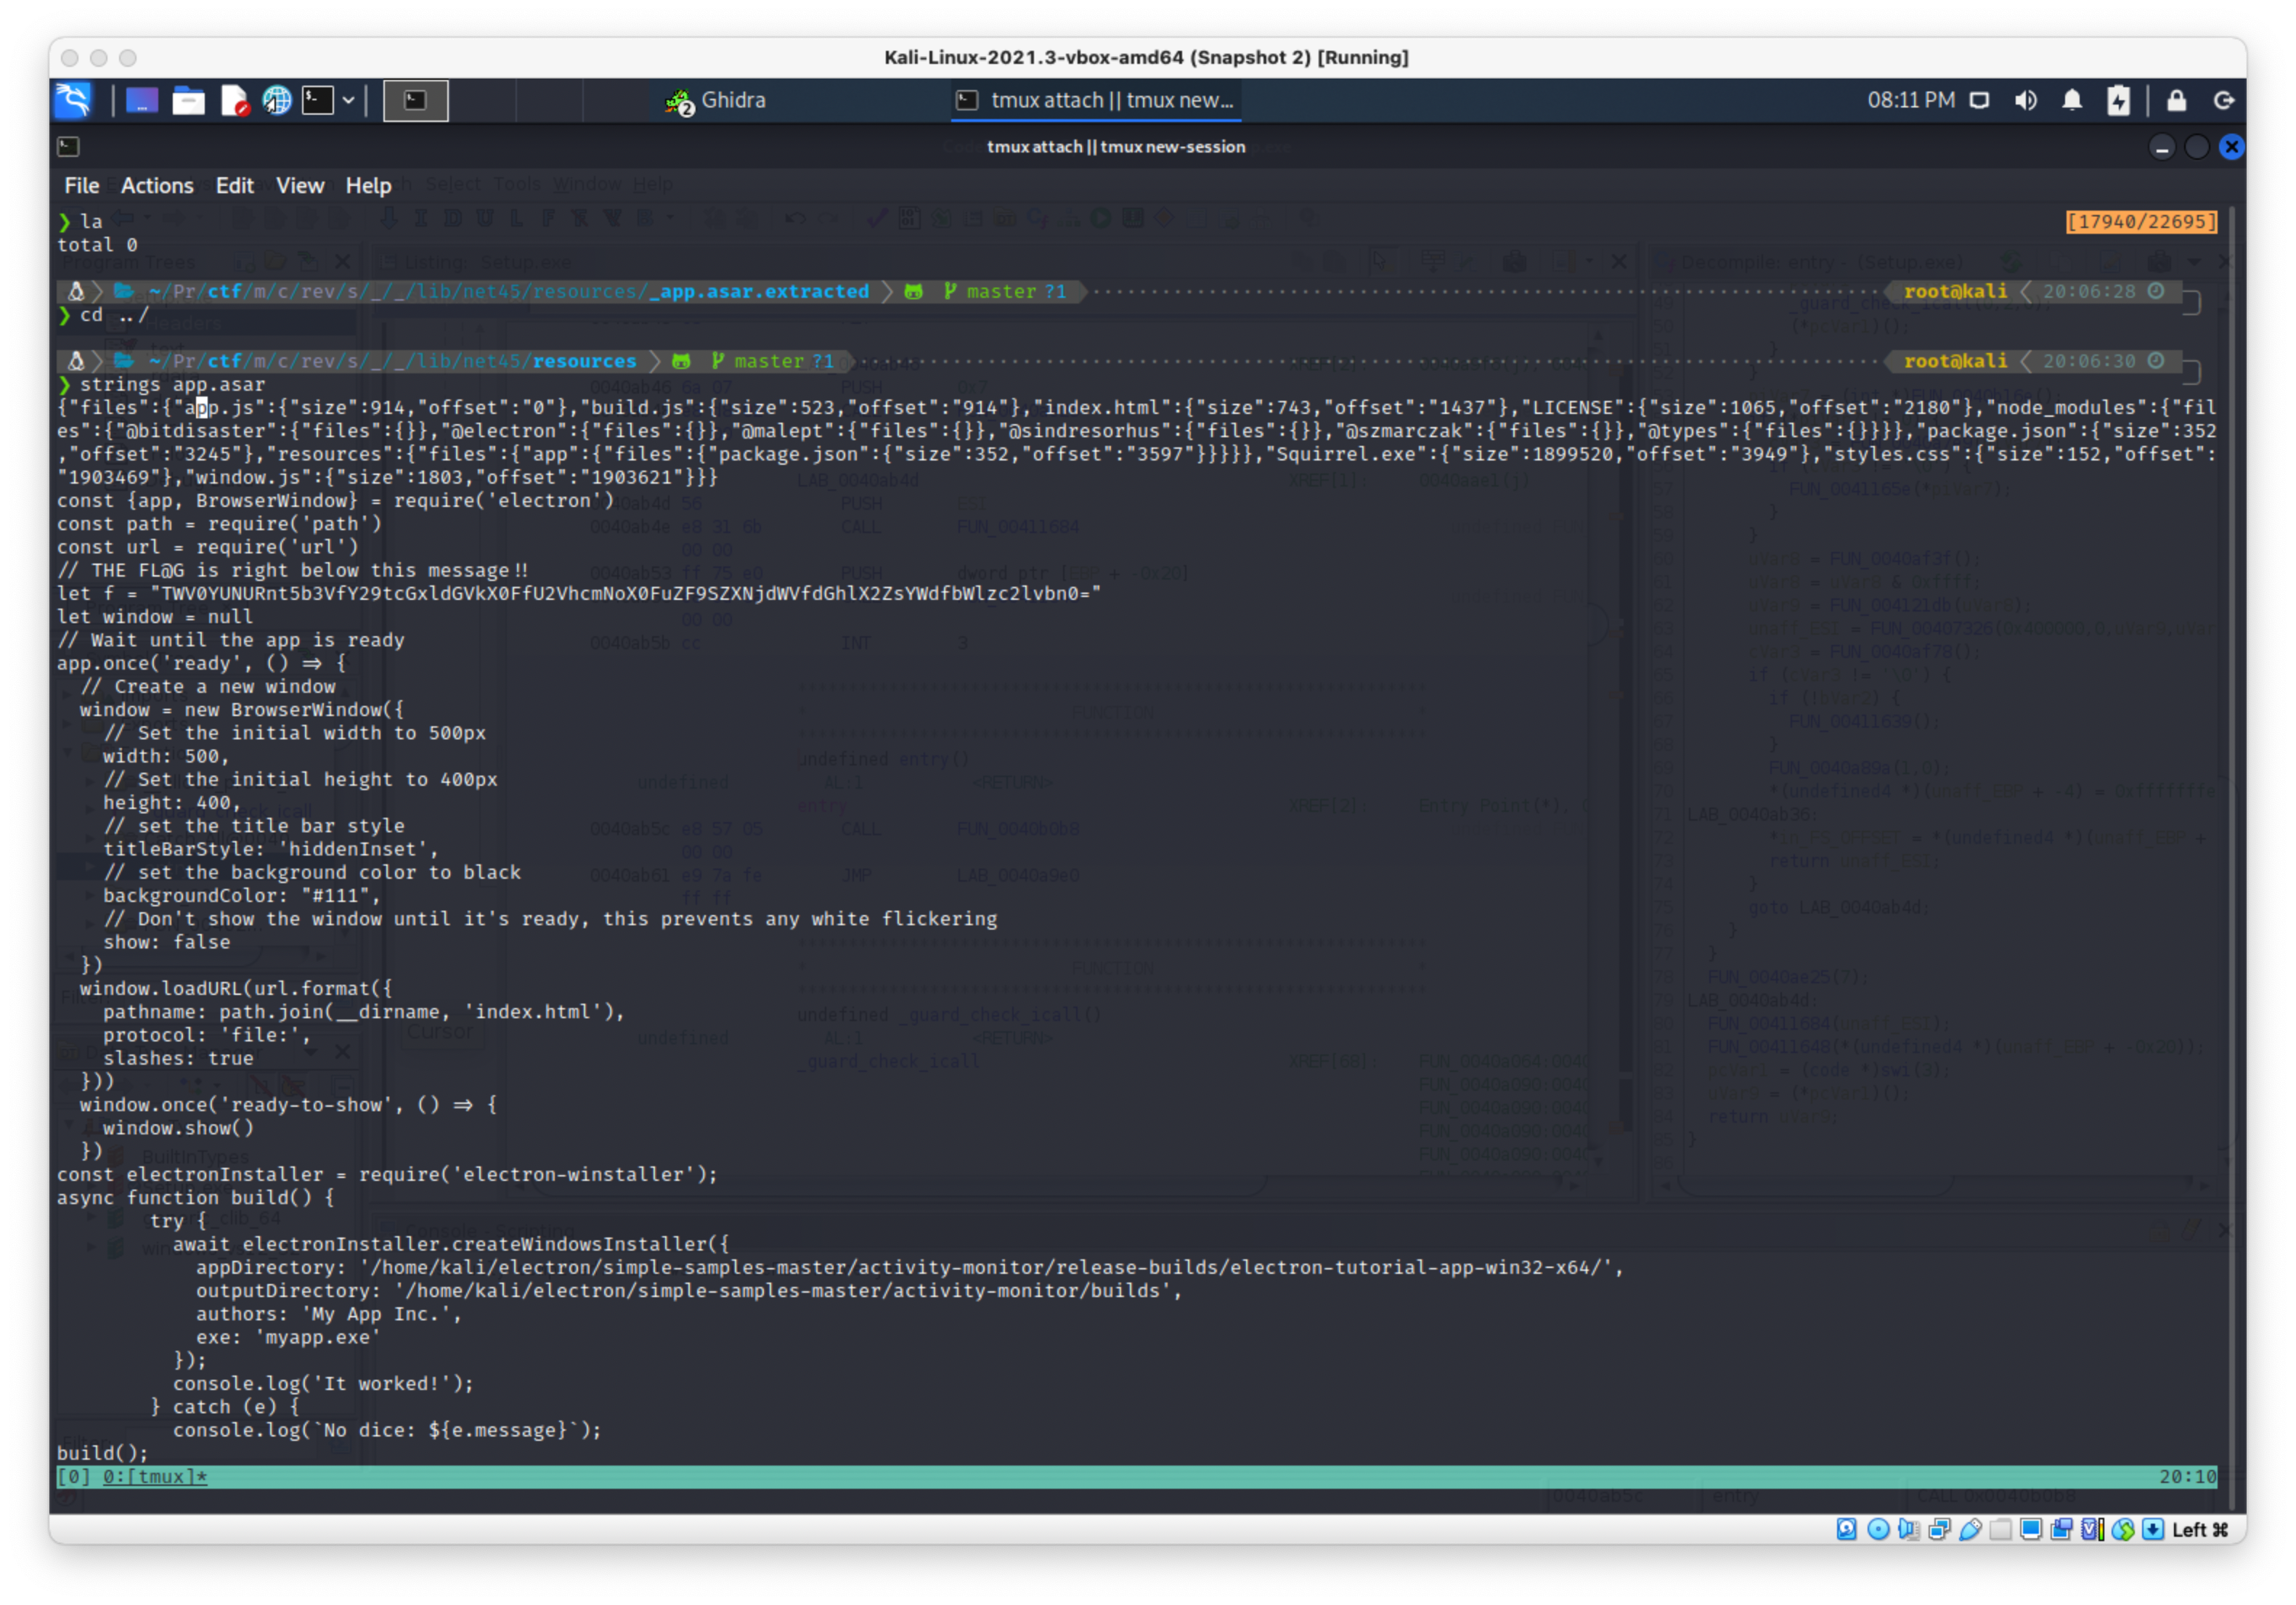Lock the screen with the padlock icon
This screenshot has height=1605, width=2296.
[2176, 100]
